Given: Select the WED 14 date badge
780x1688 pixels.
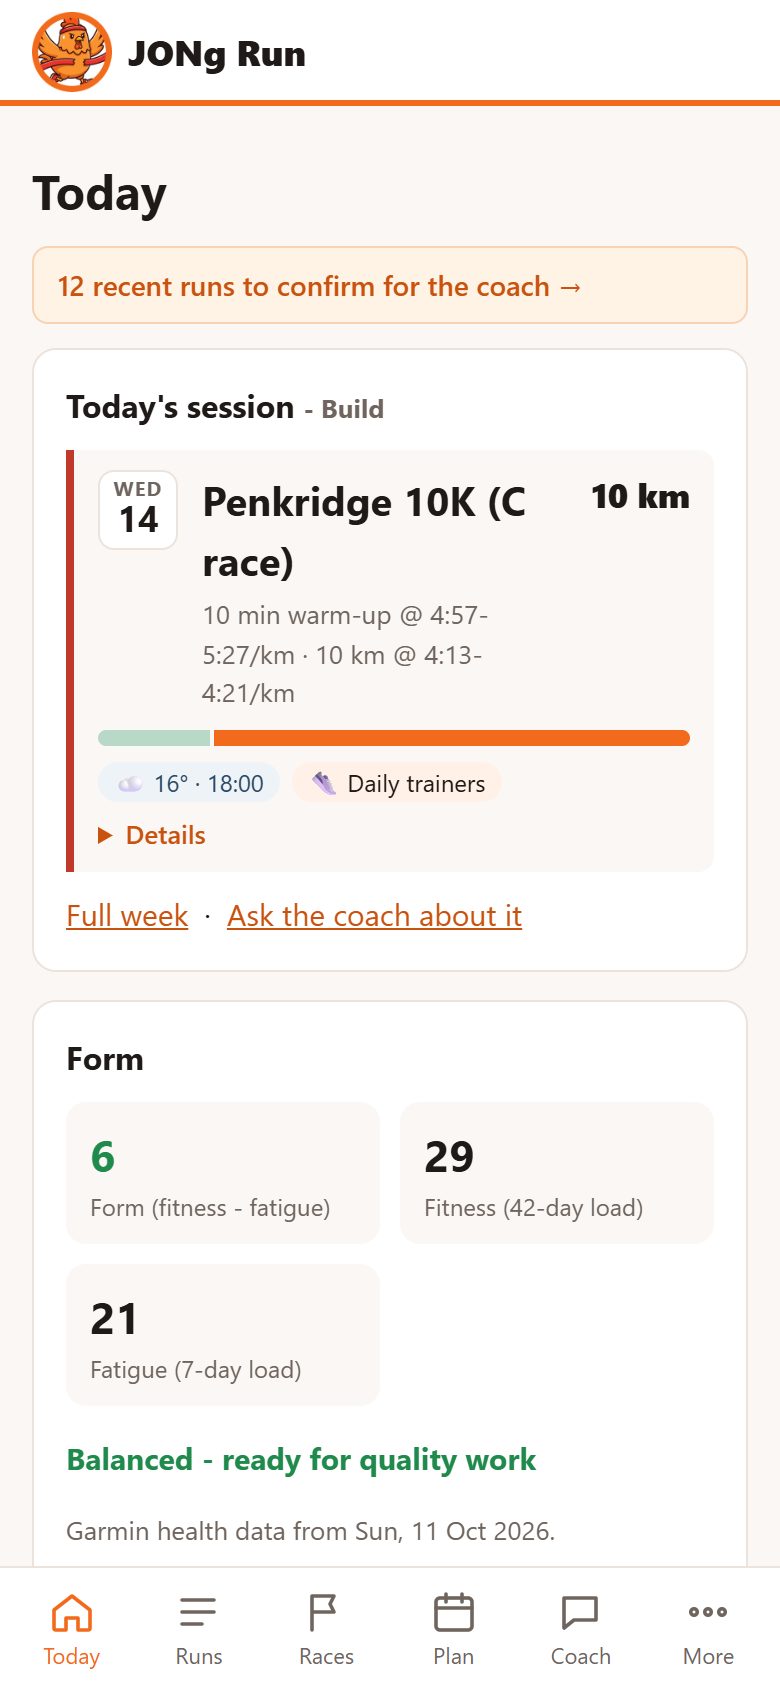Looking at the screenshot, I should (138, 510).
